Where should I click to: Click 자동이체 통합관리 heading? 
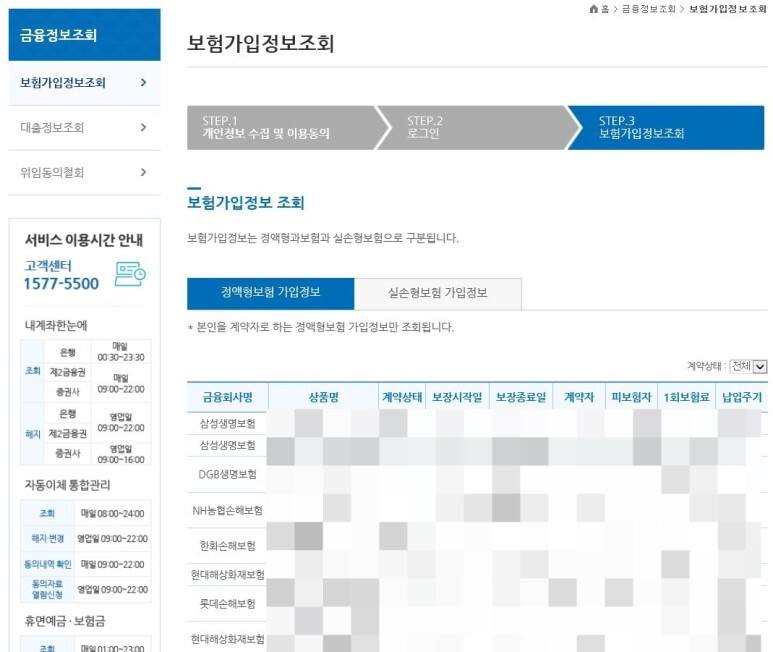68,485
